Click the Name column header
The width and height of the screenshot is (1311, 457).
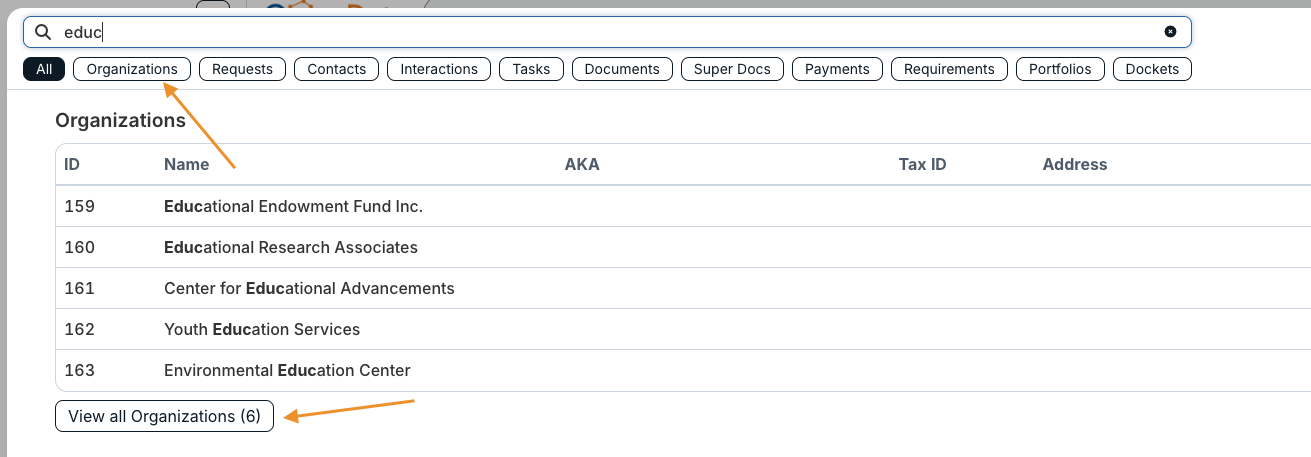pos(187,164)
